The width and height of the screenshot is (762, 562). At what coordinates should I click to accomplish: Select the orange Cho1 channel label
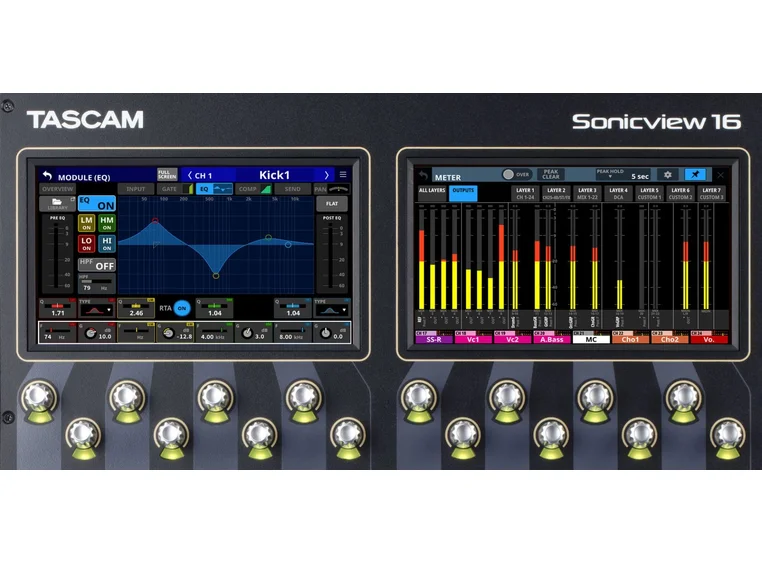click(x=631, y=339)
